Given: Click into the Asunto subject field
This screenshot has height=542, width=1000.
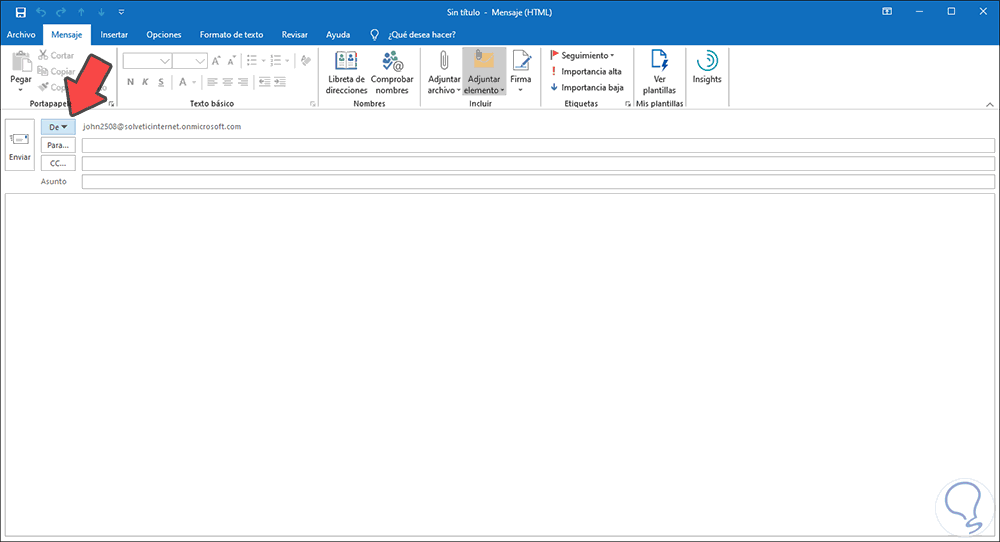Looking at the screenshot, I should point(538,182).
